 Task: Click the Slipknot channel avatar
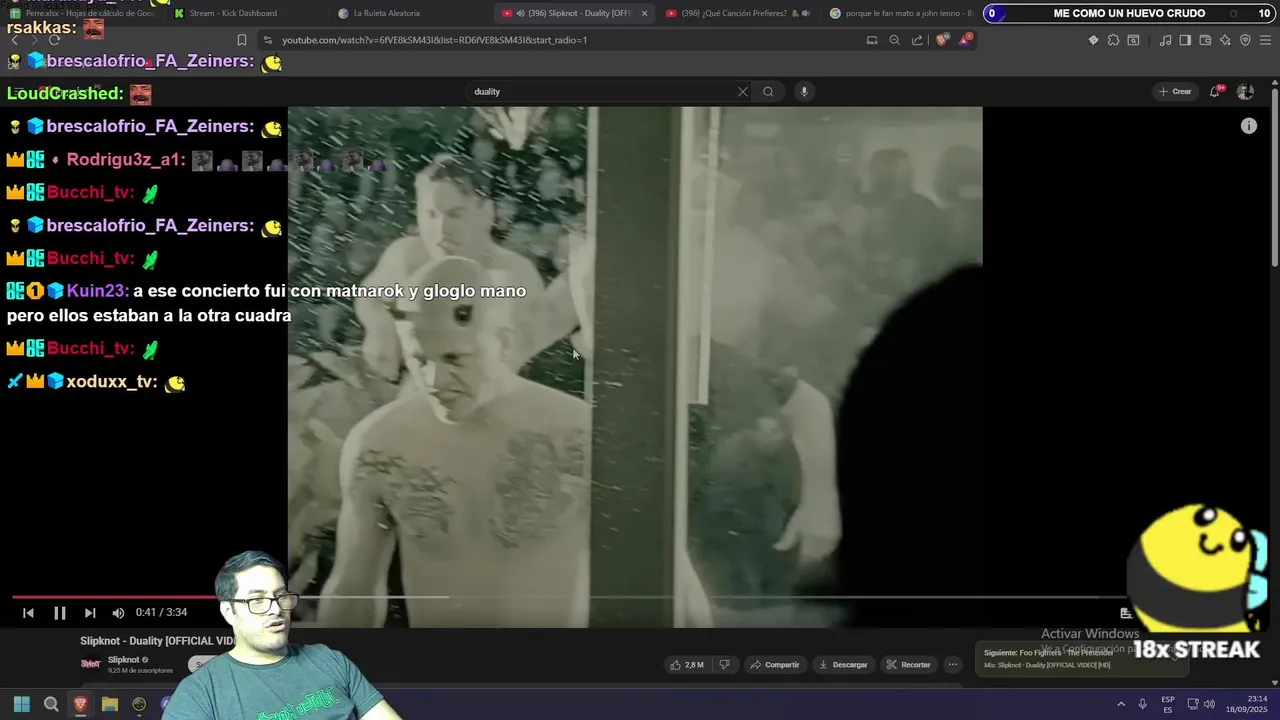pos(91,663)
